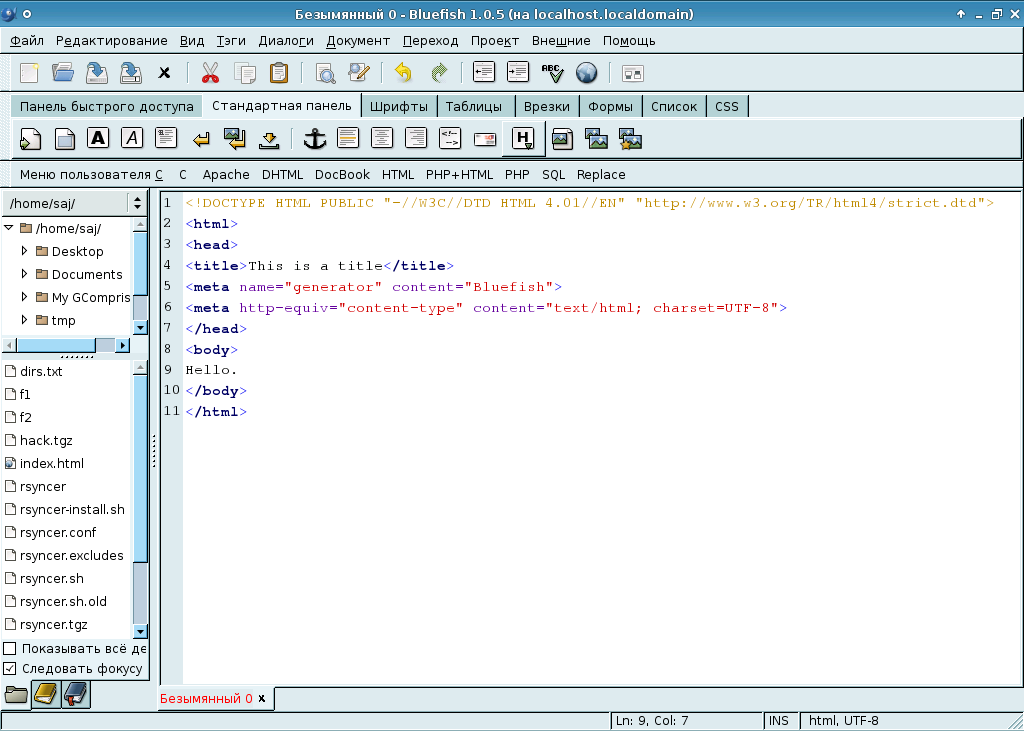Screen dimensions: 1024x732
Task: Toggle the Italic tag icon
Action: coord(131,138)
